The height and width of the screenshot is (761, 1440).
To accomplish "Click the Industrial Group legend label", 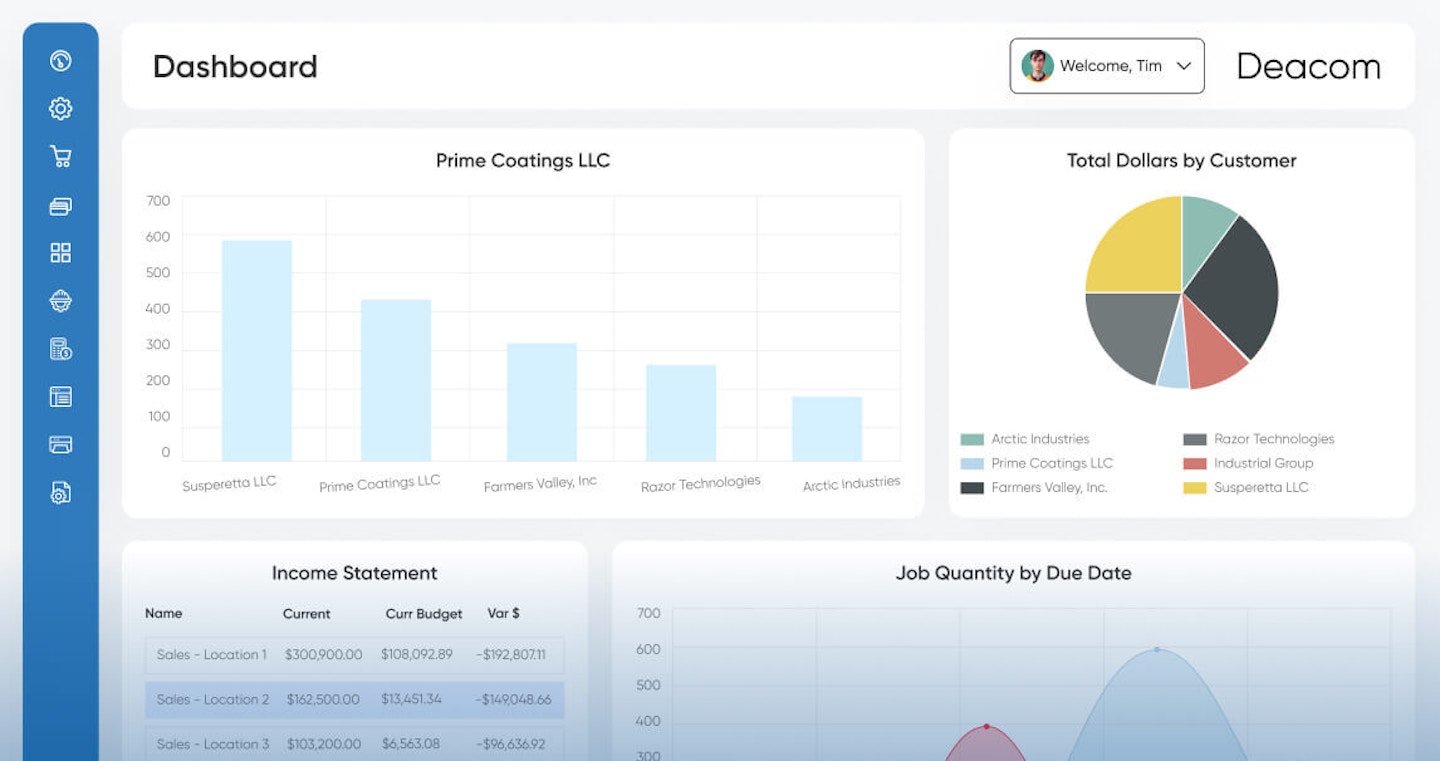I will [1263, 463].
